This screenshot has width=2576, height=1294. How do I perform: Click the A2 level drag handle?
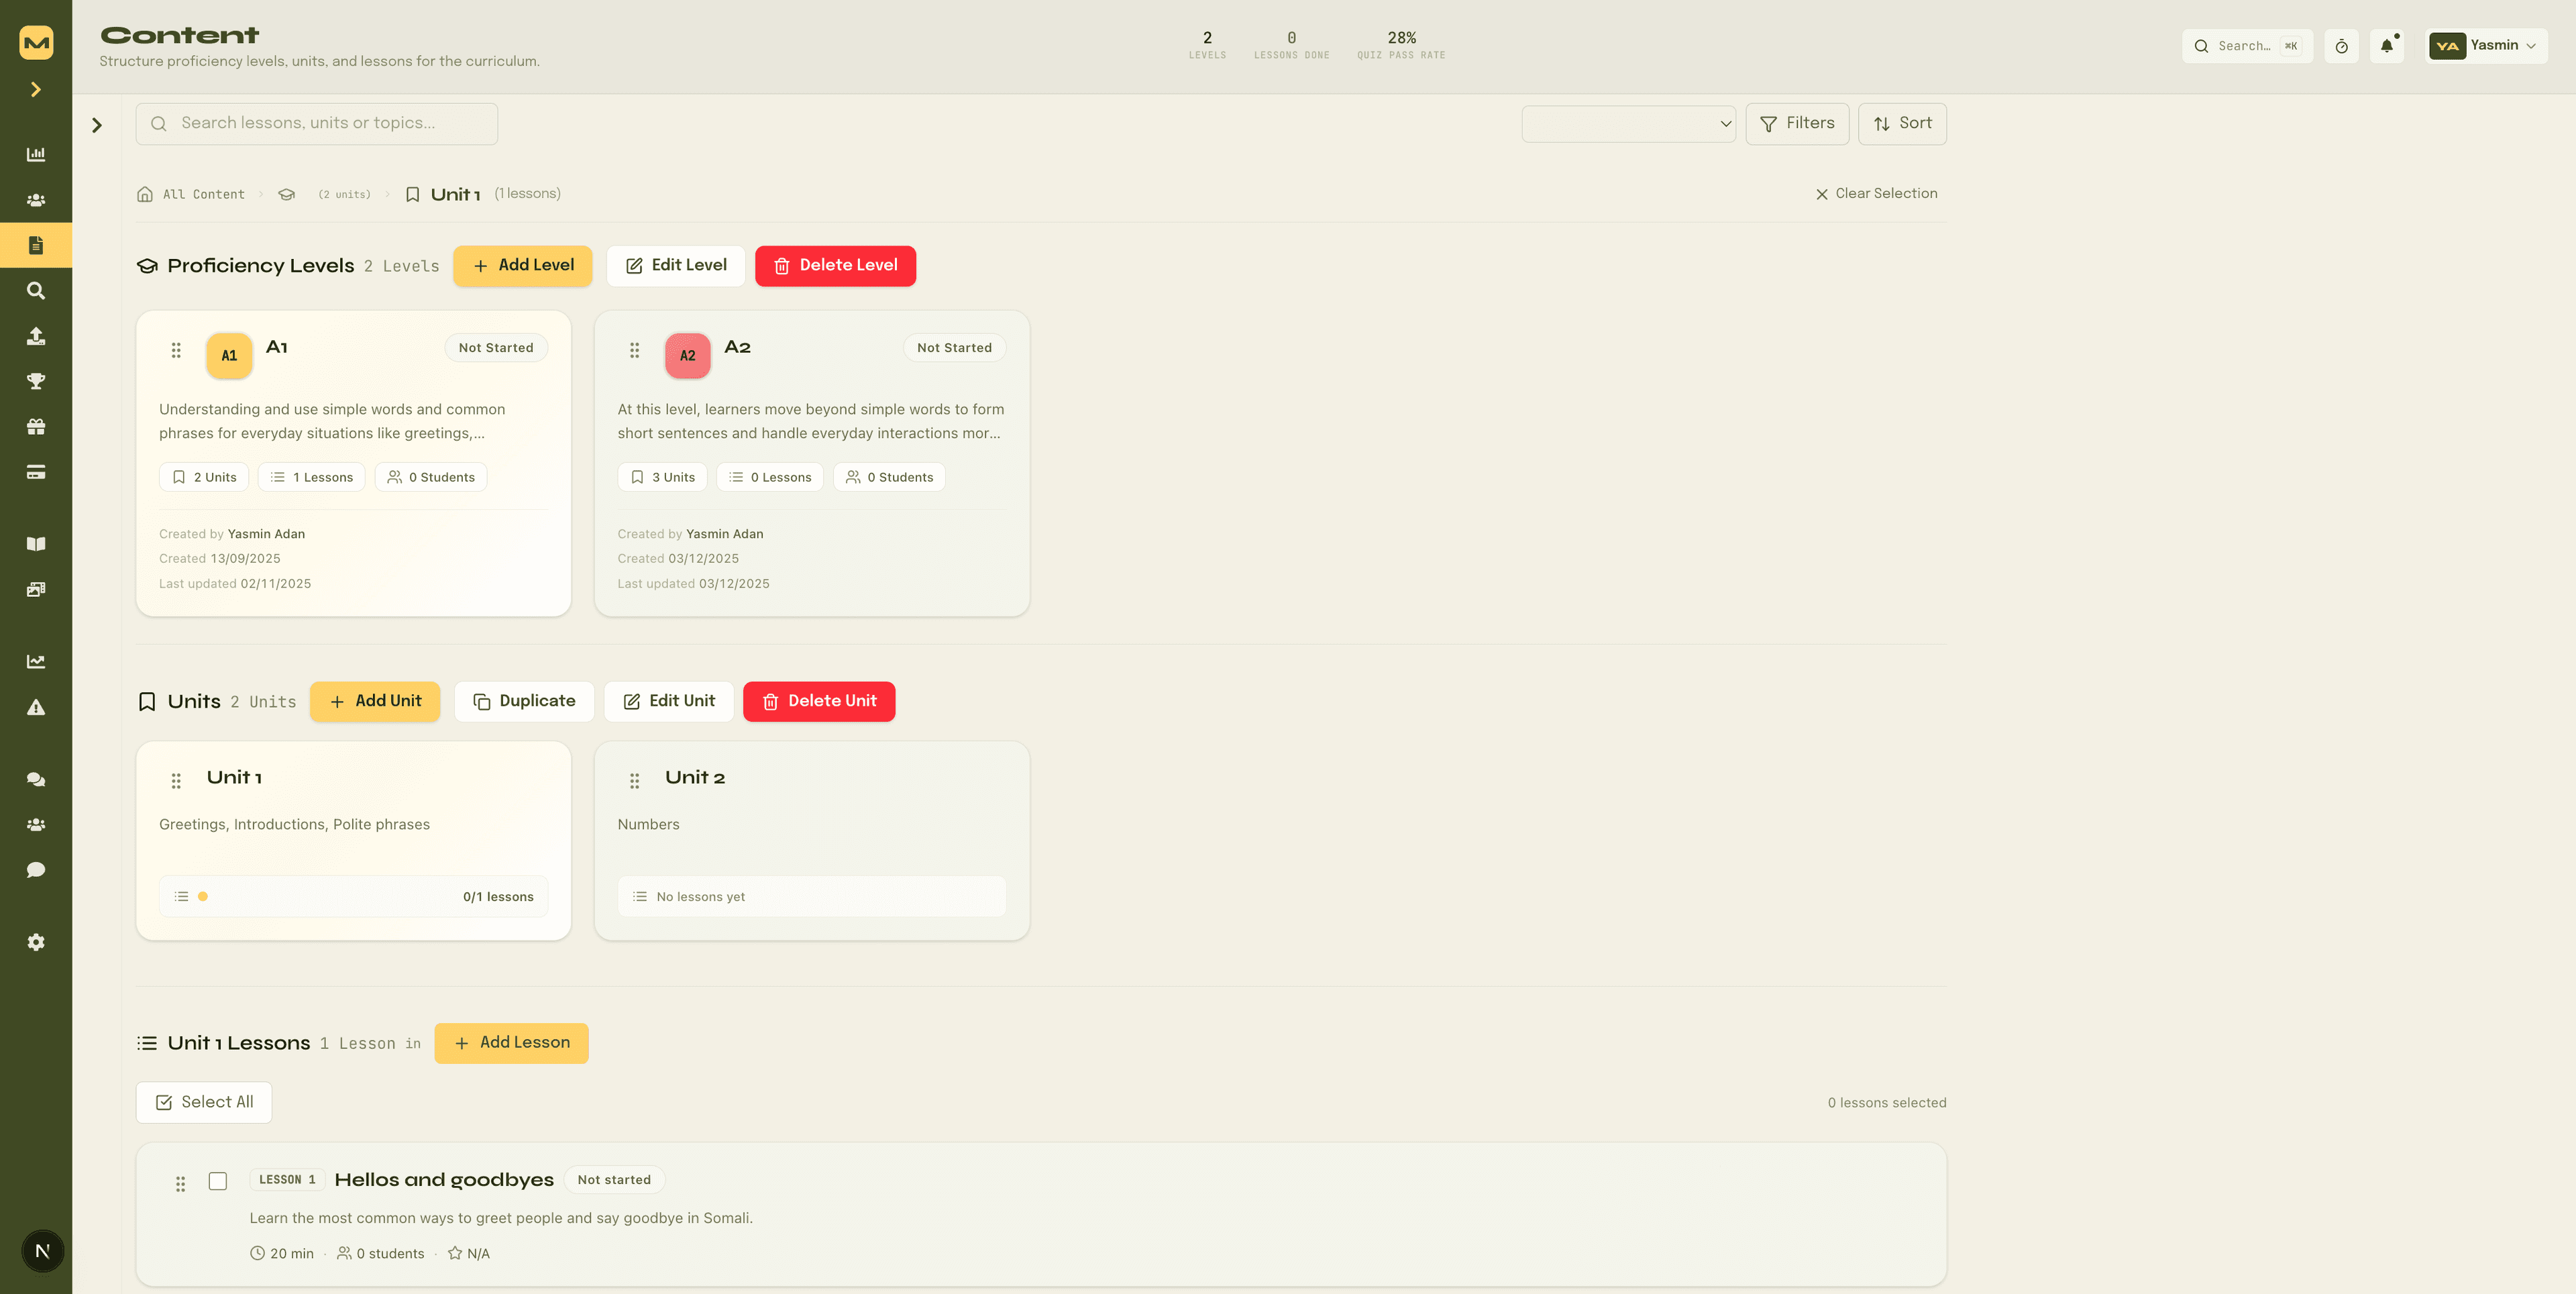click(x=634, y=350)
